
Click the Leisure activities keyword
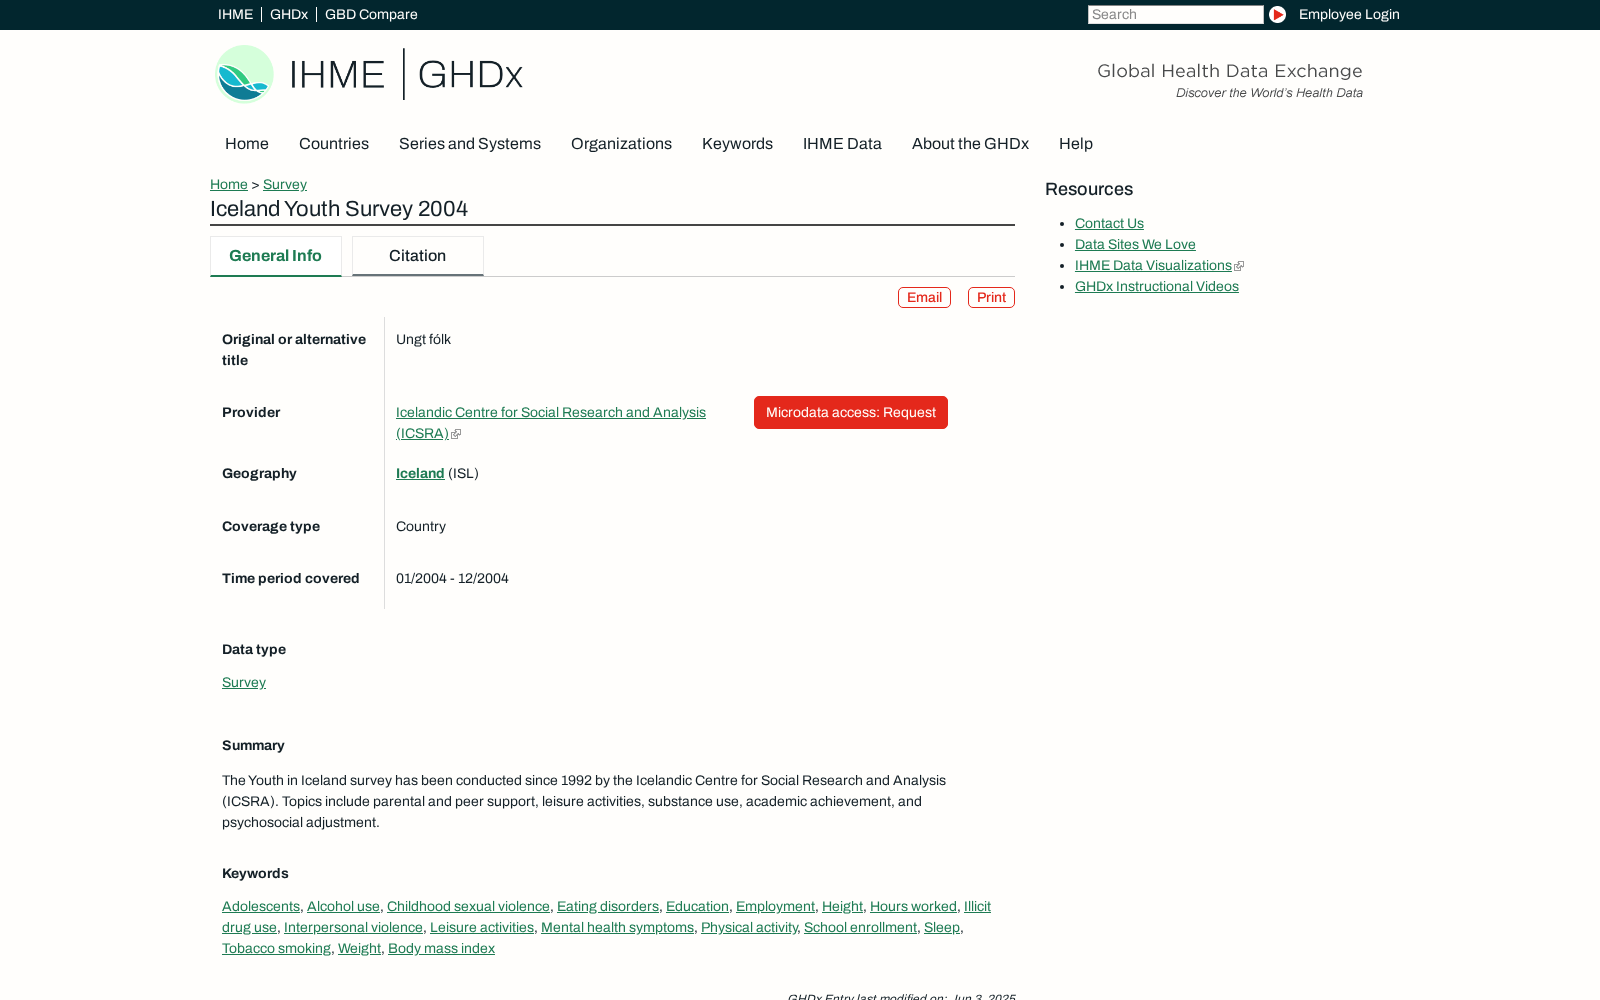[x=482, y=927]
